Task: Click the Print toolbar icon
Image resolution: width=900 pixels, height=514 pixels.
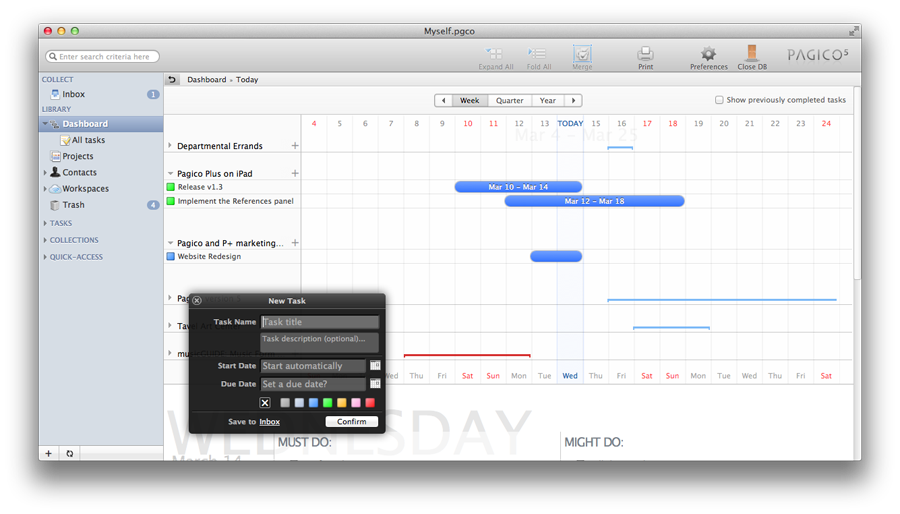Action: click(645, 54)
